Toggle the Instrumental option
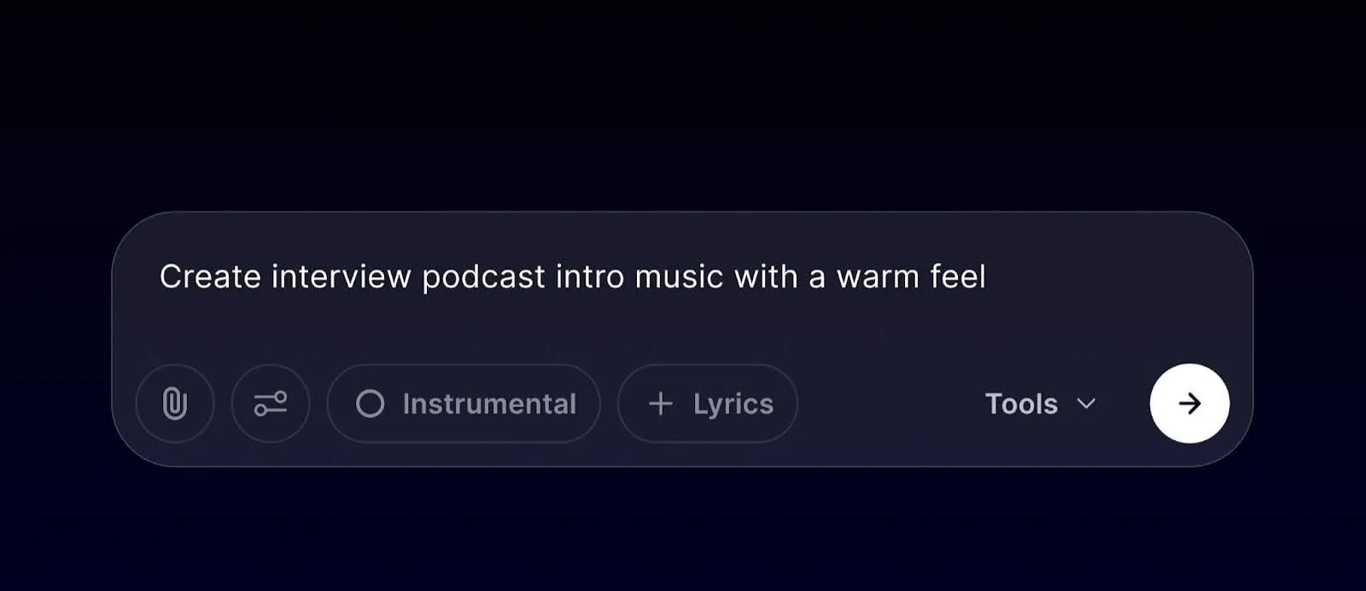The width and height of the screenshot is (1366, 591). [x=464, y=404]
